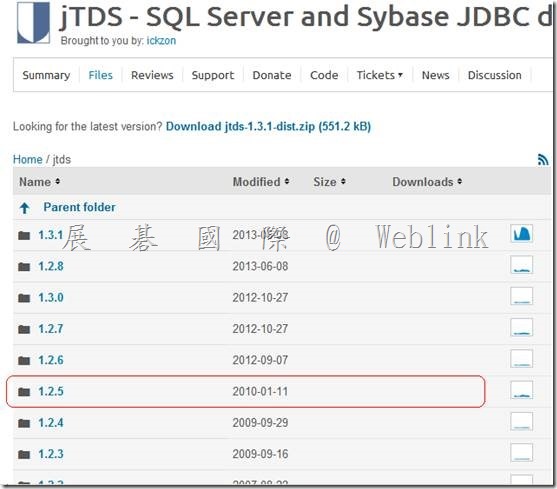This screenshot has height=489, width=557.
Task: Open the 1.3.1 folder link
Action: pyautogui.click(x=51, y=235)
